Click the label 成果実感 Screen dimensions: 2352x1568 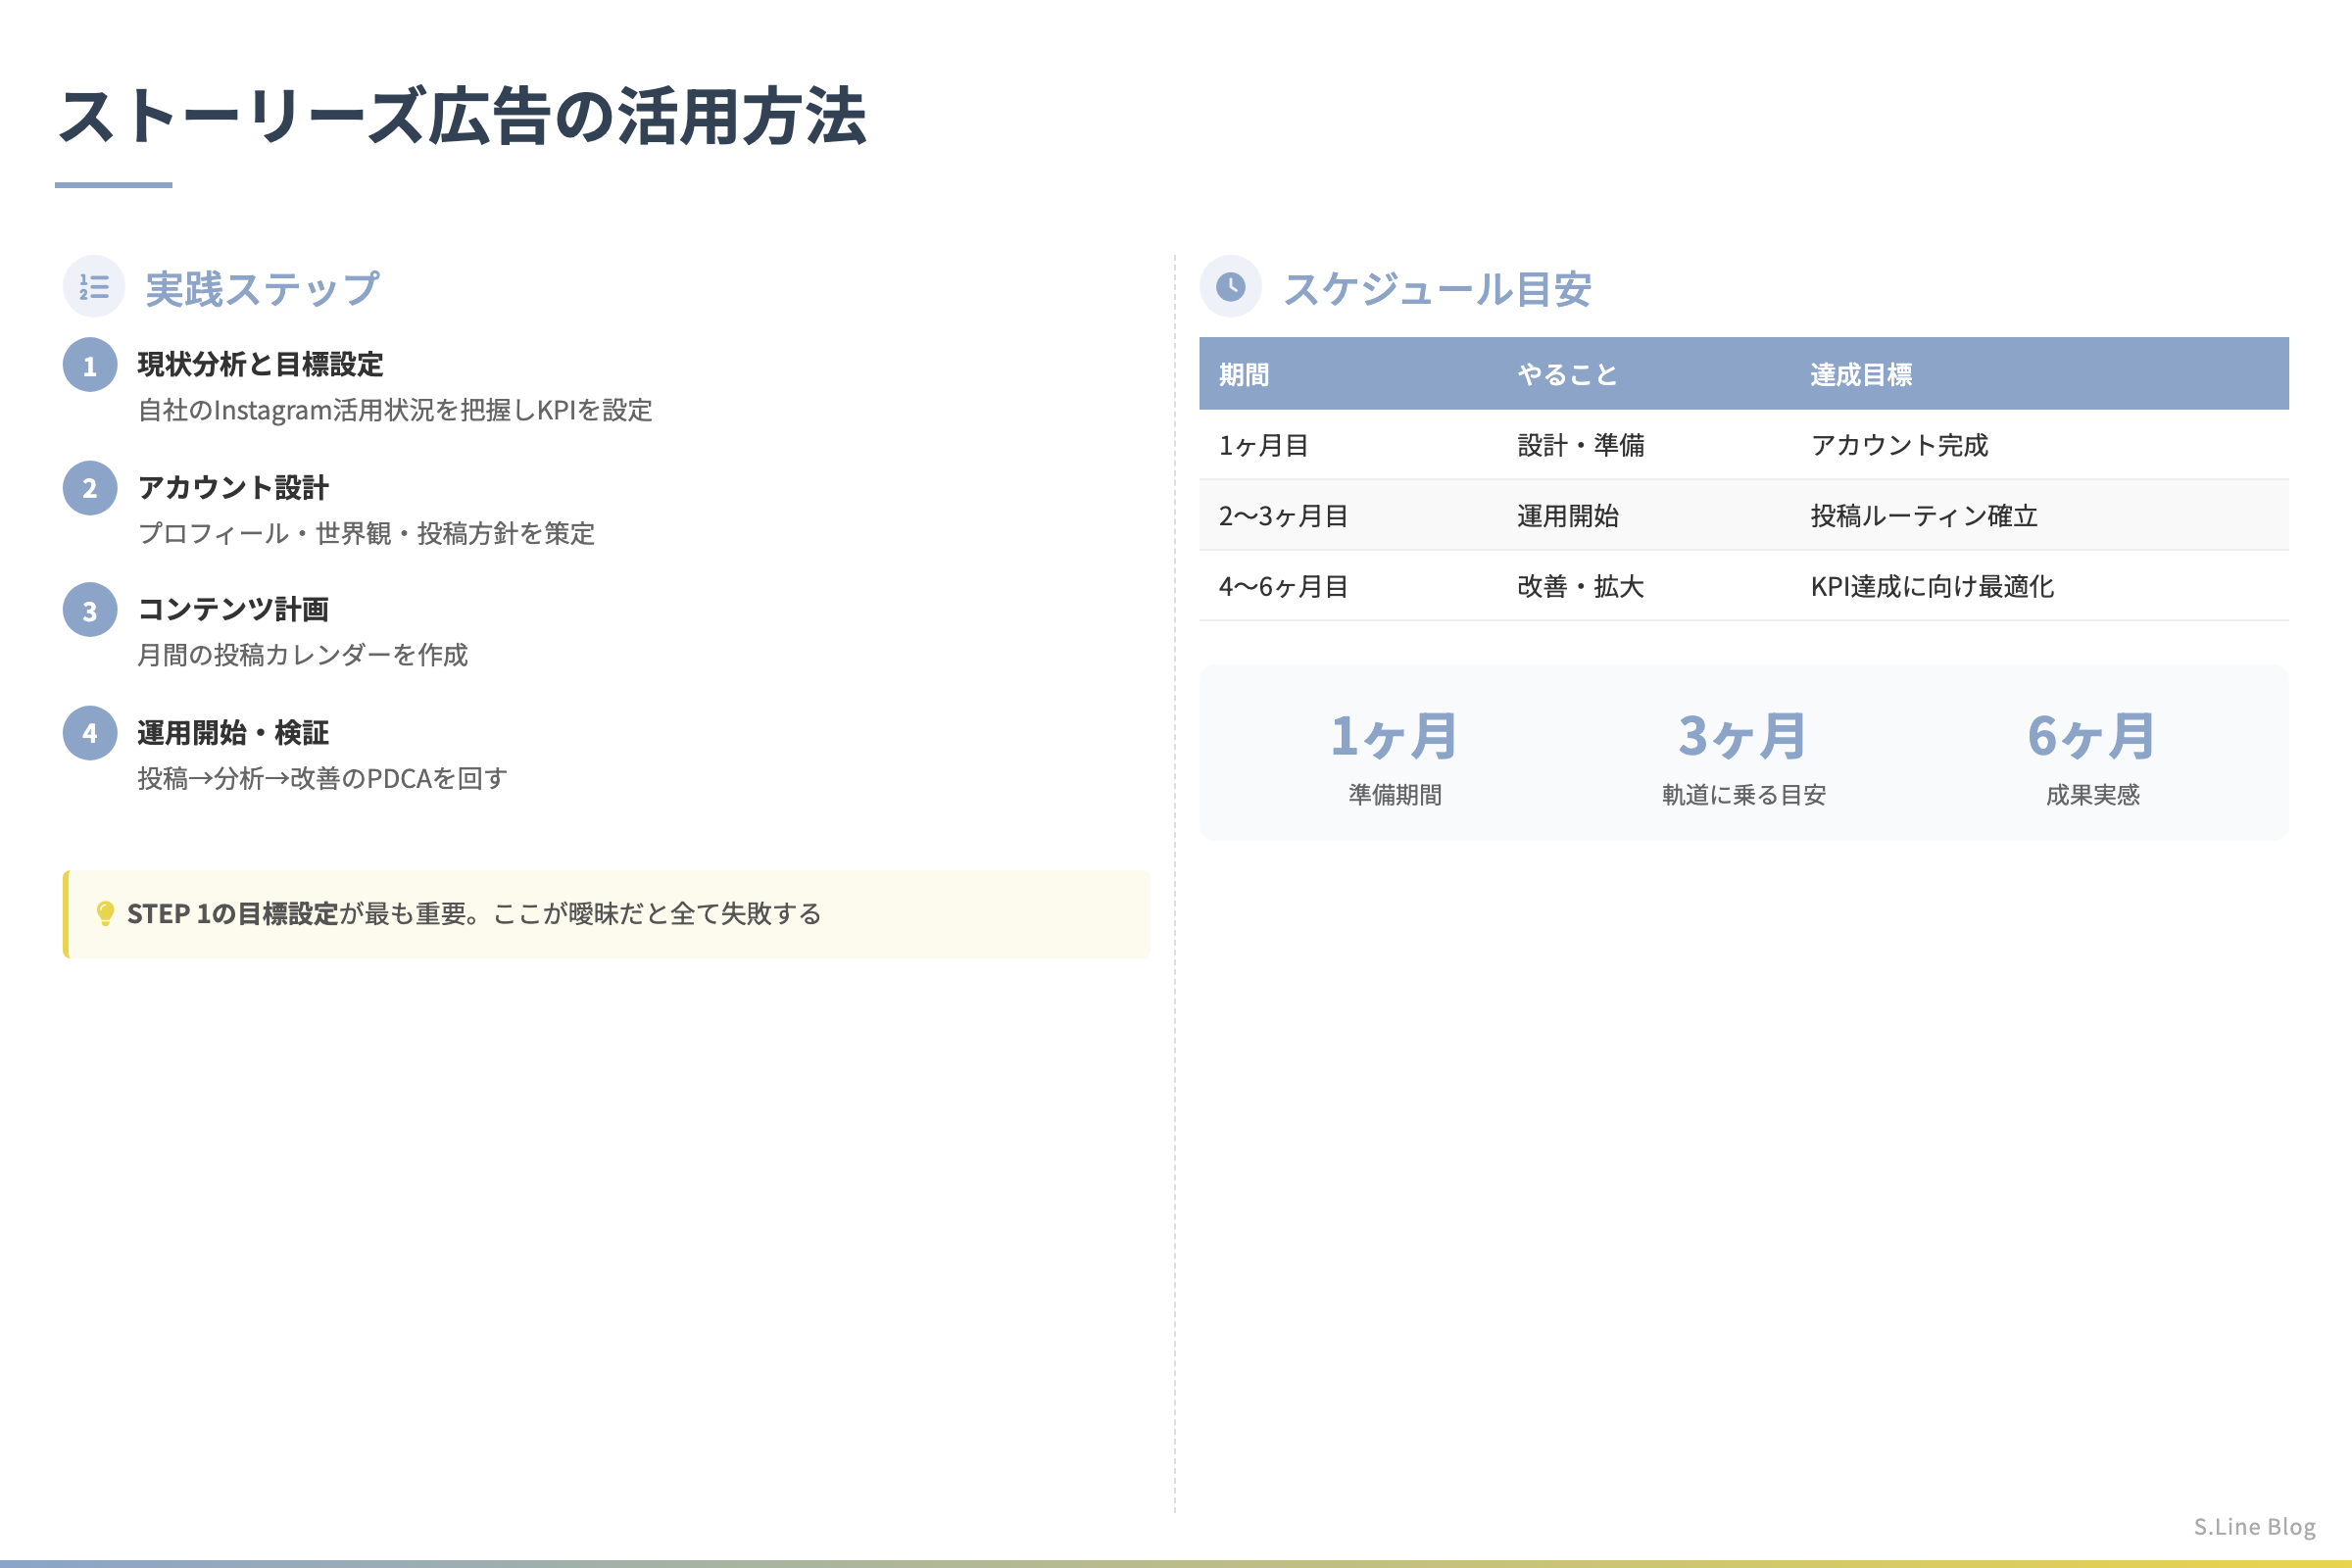pos(2092,795)
